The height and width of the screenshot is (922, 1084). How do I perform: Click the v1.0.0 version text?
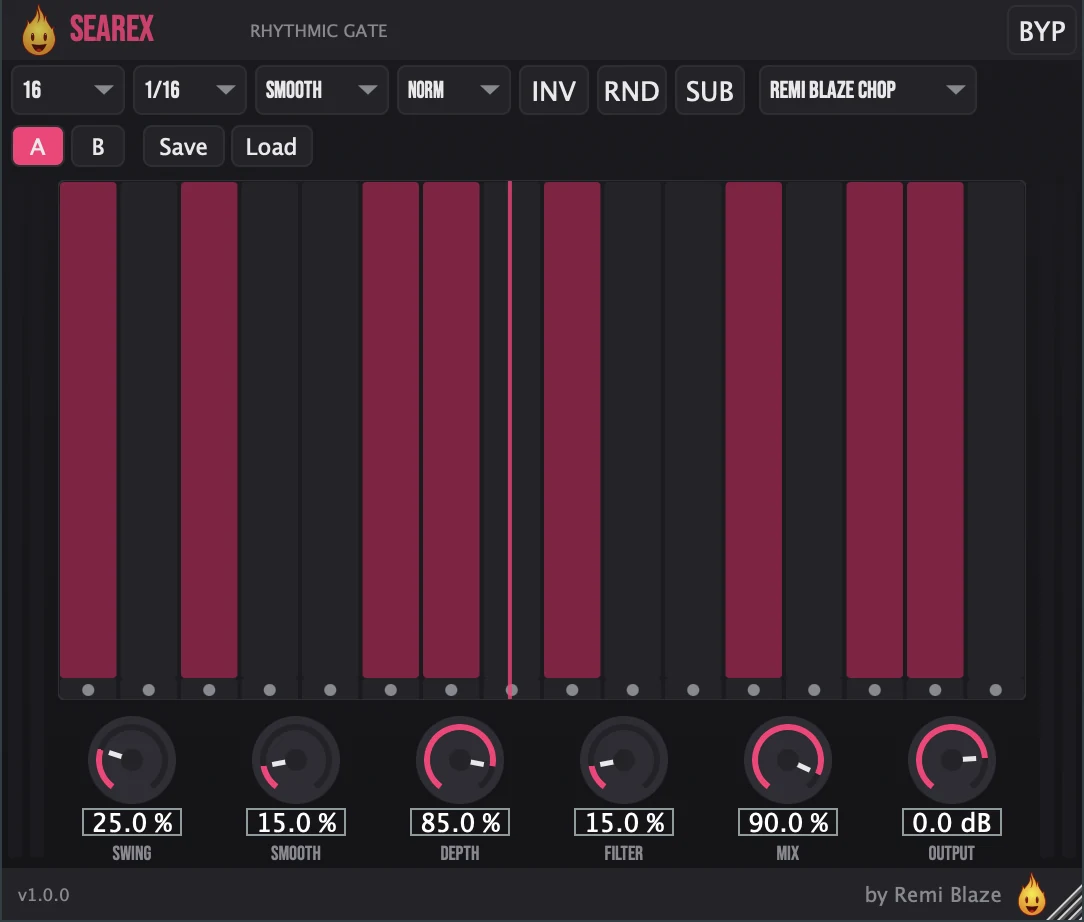(x=44, y=895)
